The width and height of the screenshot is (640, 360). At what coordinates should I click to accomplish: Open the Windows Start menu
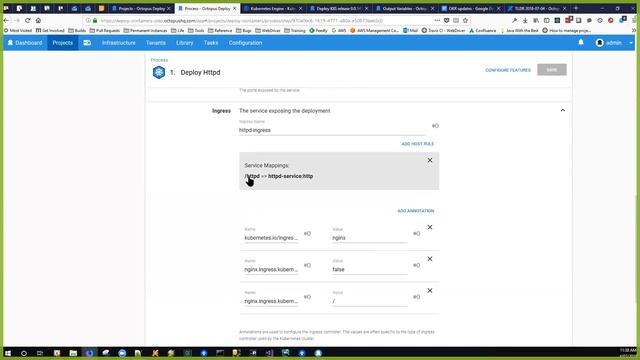(8, 353)
